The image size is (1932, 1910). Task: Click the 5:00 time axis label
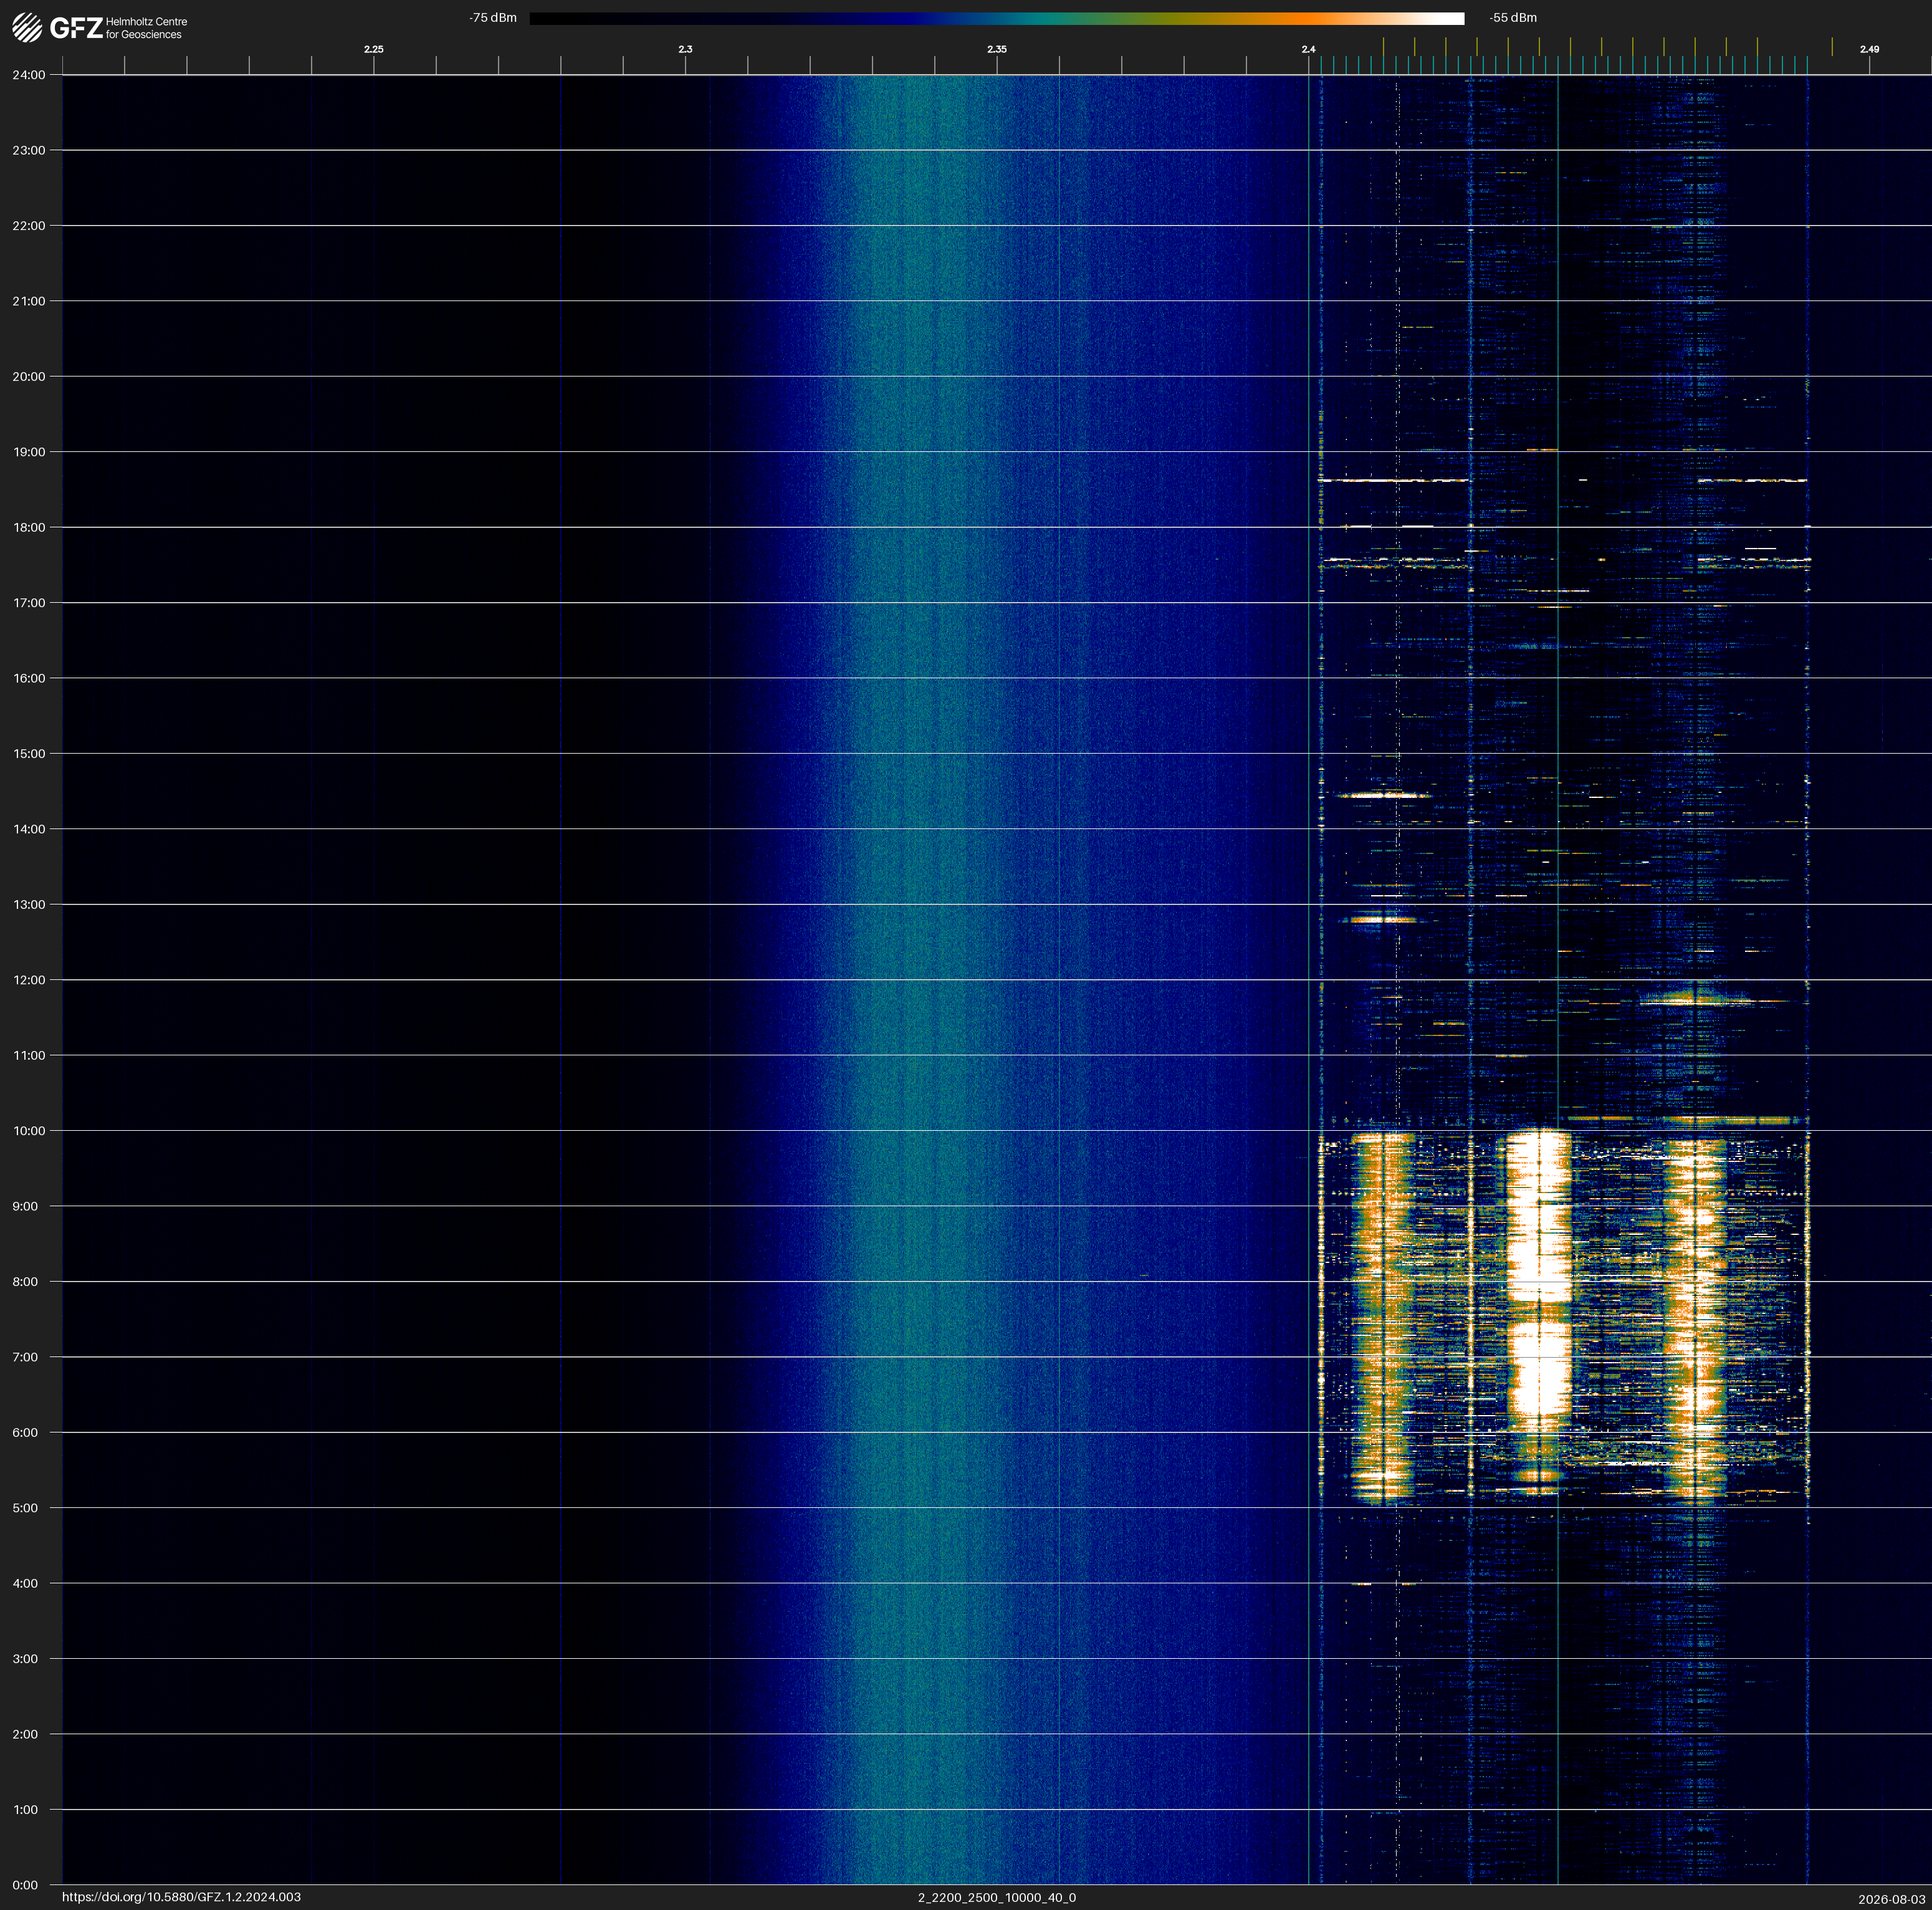[25, 1508]
